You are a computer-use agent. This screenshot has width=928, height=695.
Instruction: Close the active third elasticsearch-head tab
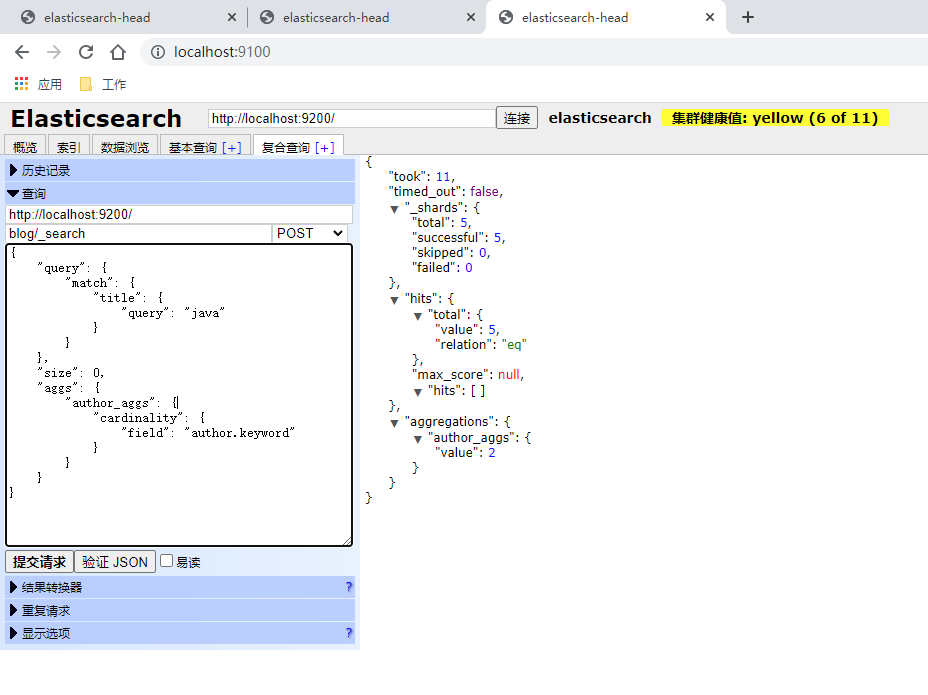tap(710, 17)
